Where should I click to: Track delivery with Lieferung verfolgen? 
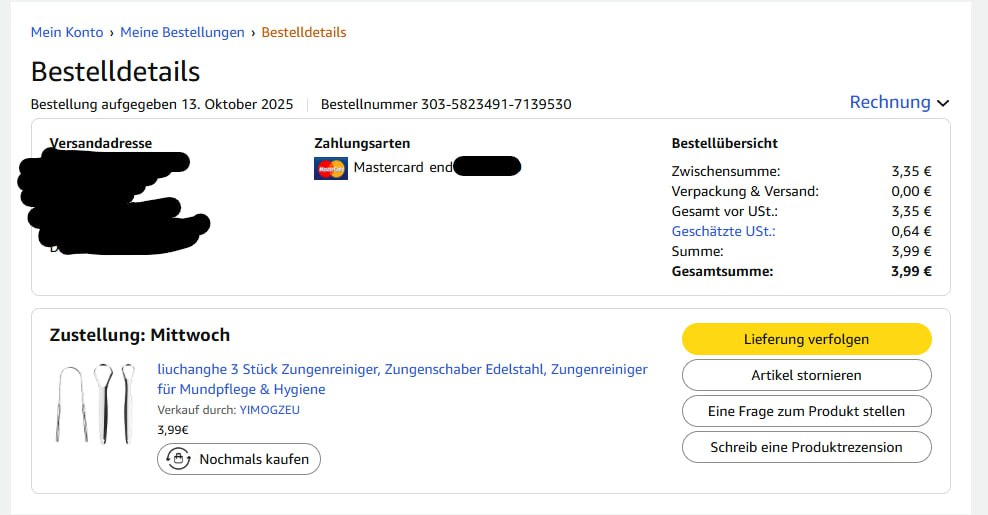click(807, 339)
